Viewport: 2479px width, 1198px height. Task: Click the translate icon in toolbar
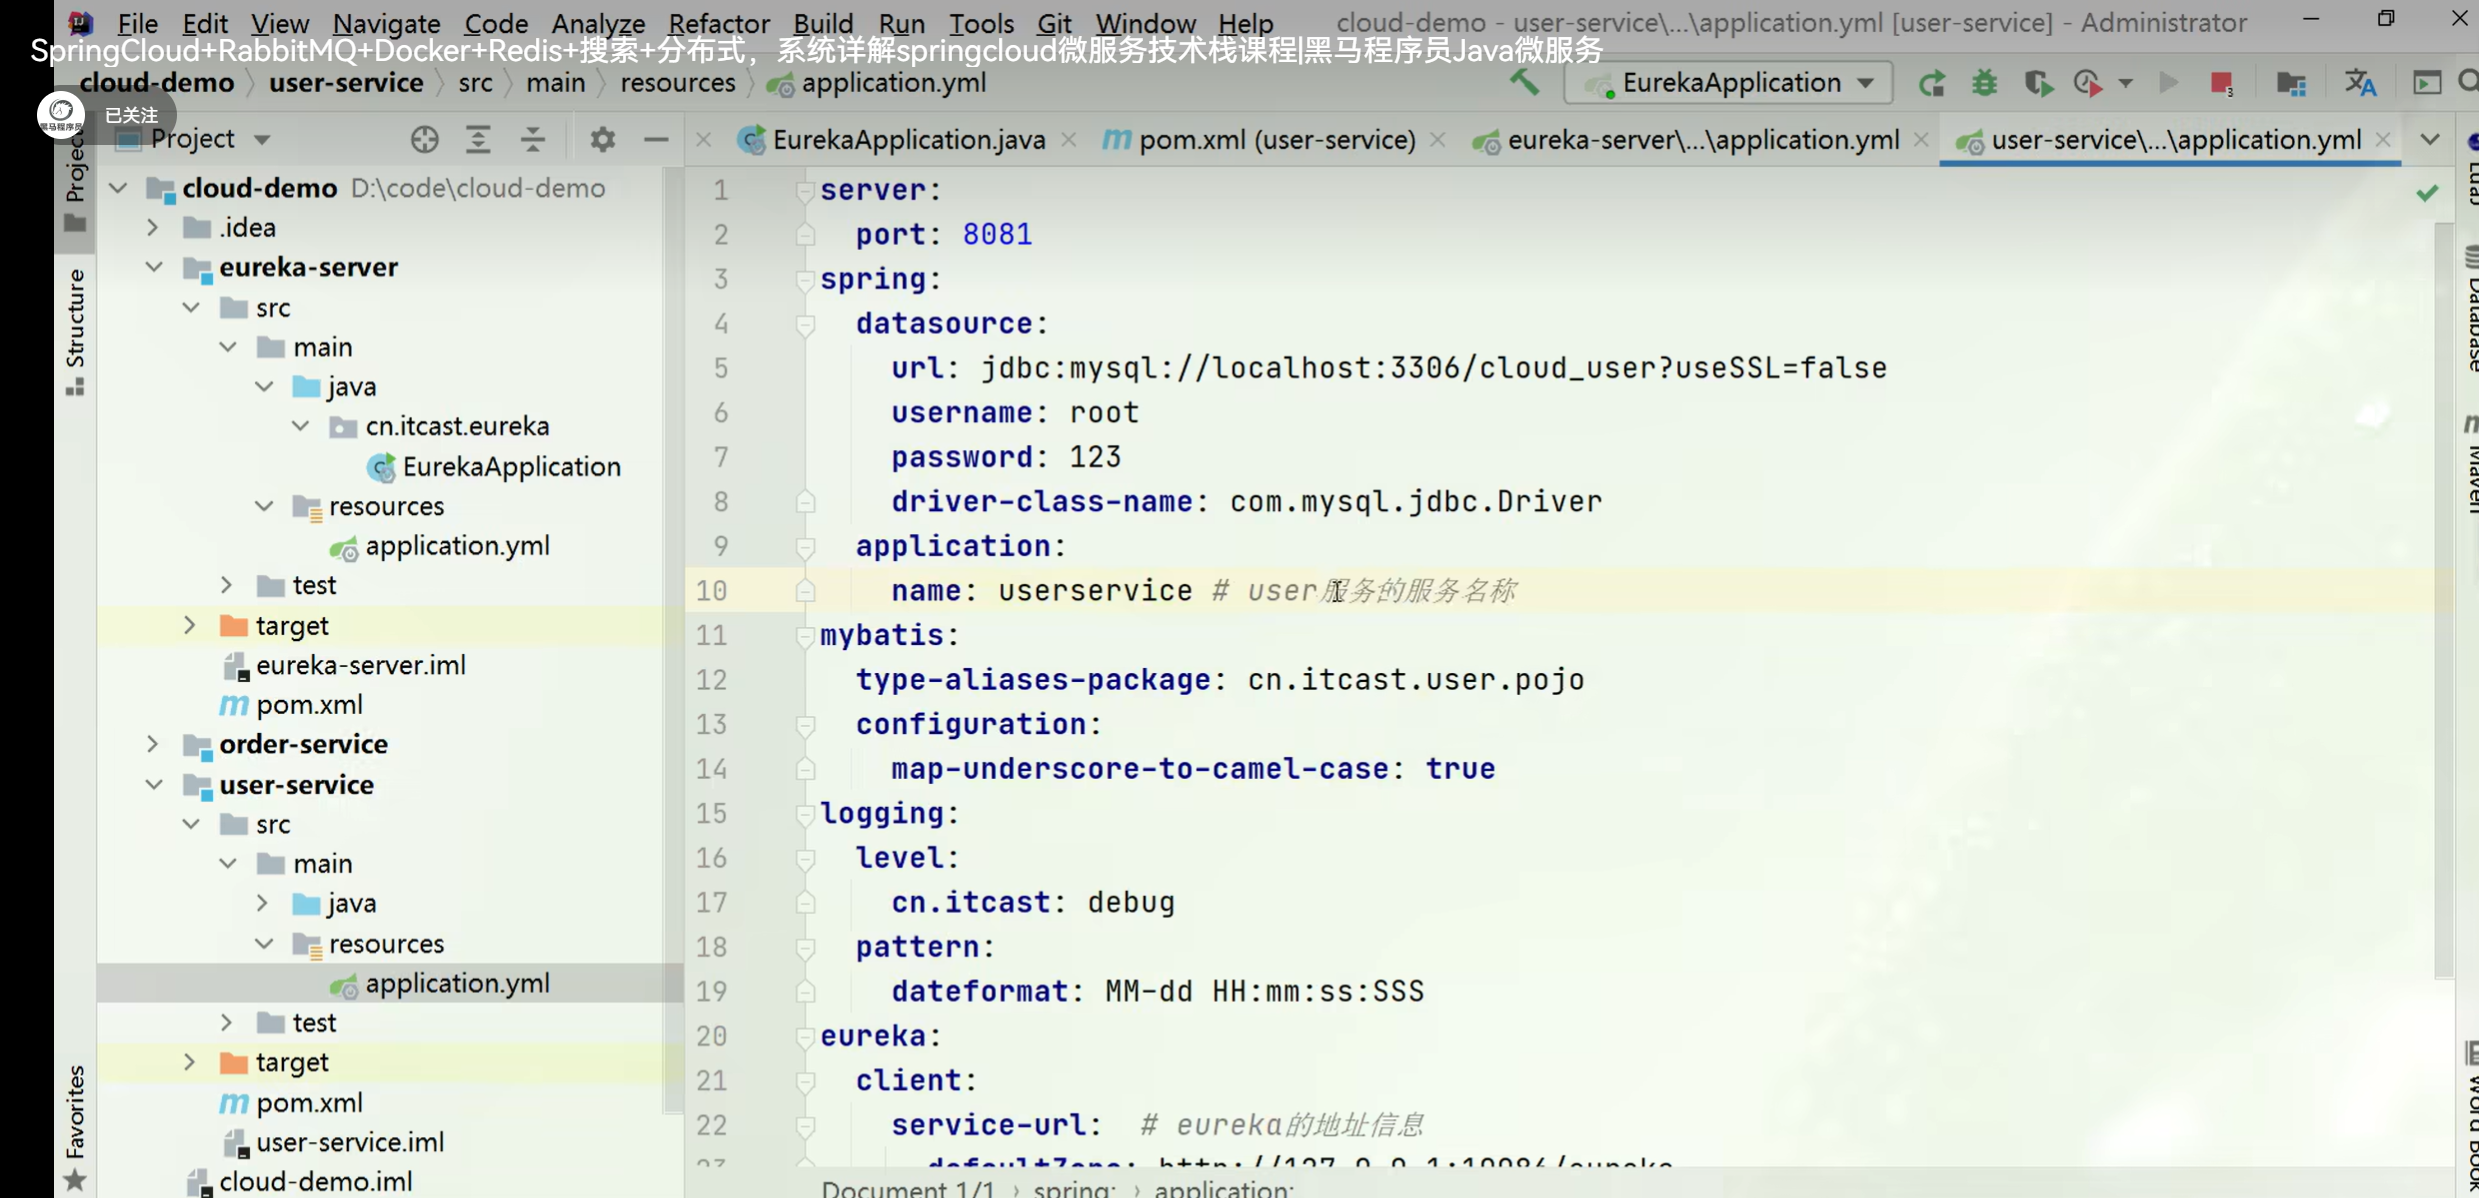[x=2360, y=83]
